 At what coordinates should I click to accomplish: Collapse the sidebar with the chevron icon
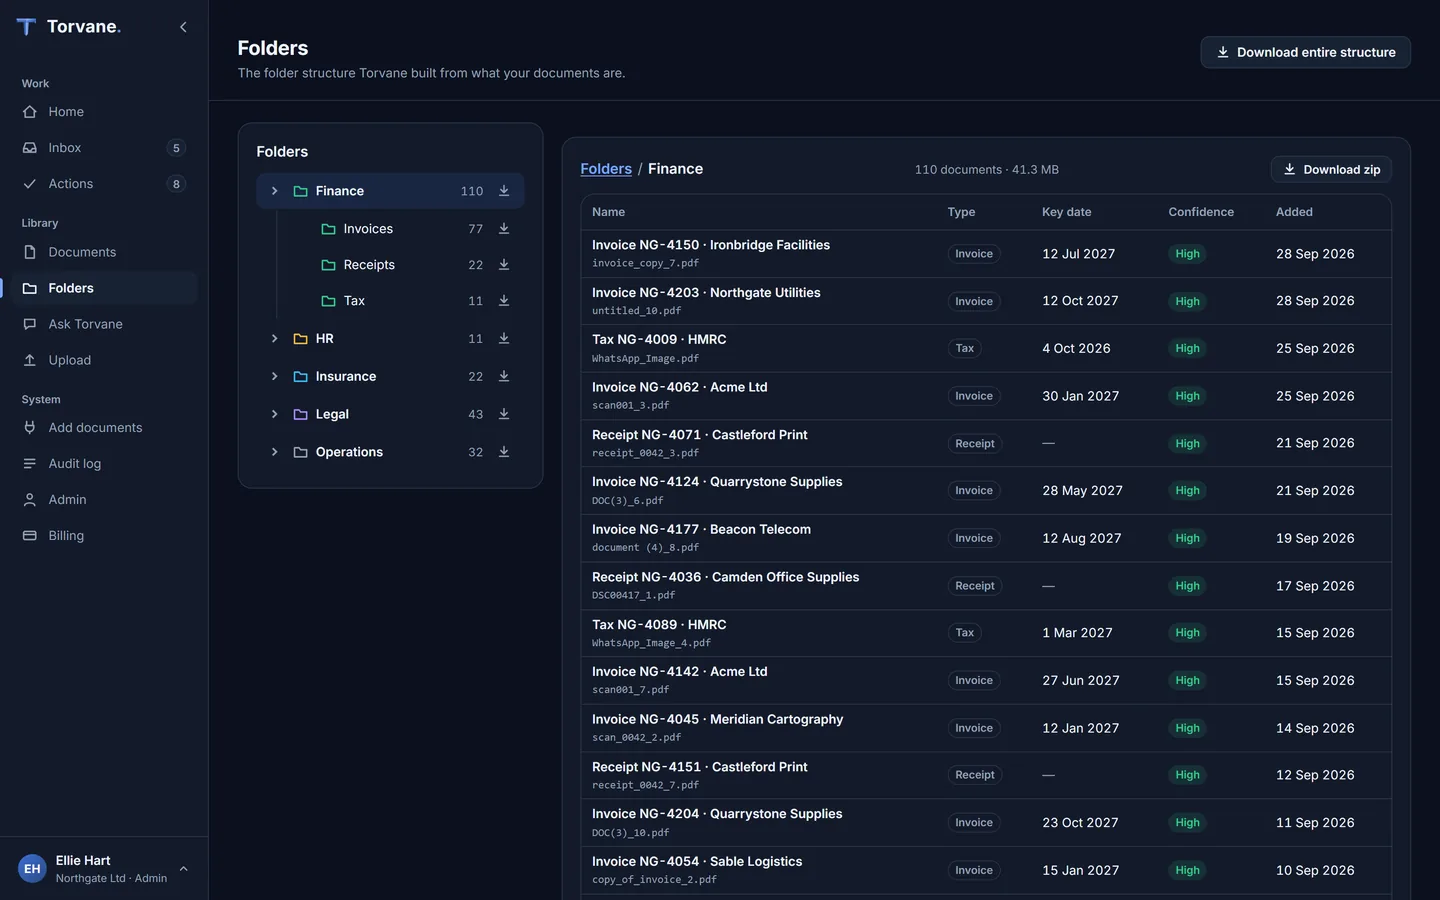(x=183, y=27)
